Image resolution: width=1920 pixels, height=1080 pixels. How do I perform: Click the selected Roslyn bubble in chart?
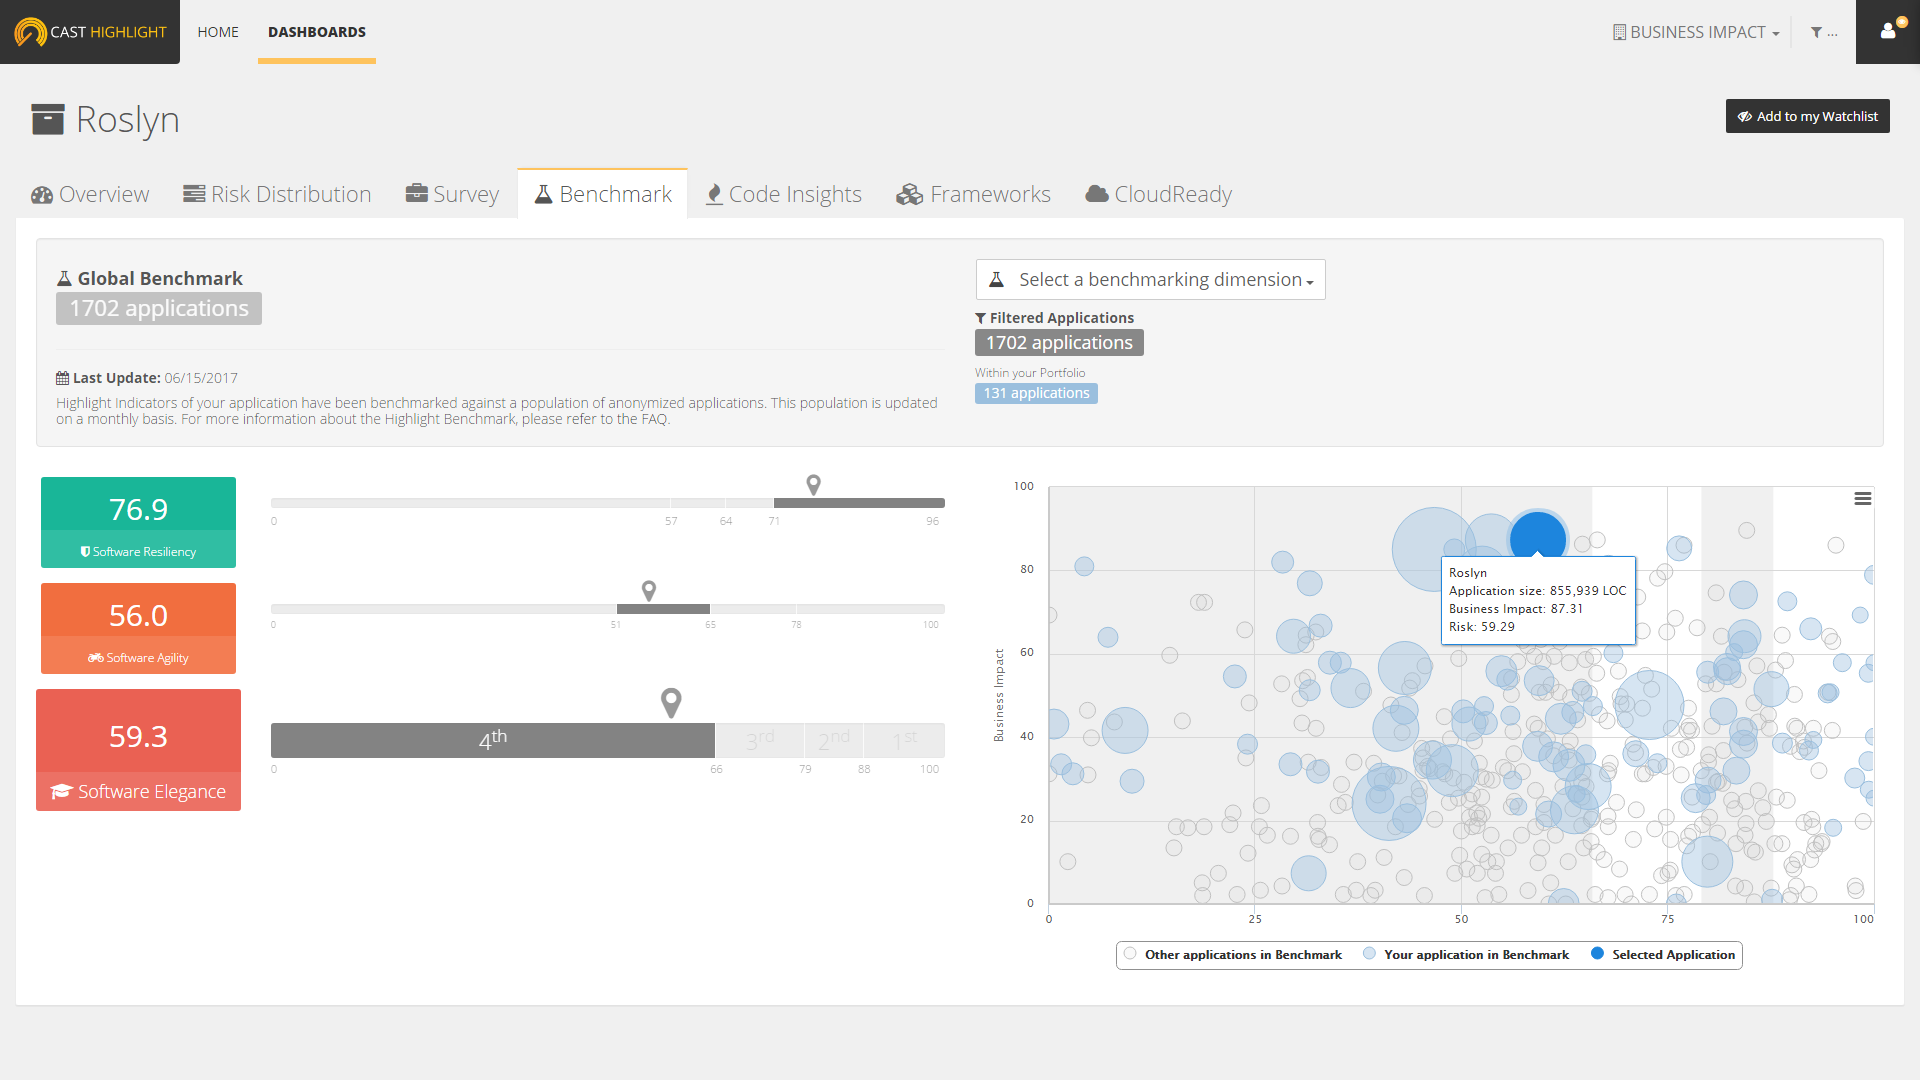click(1537, 534)
